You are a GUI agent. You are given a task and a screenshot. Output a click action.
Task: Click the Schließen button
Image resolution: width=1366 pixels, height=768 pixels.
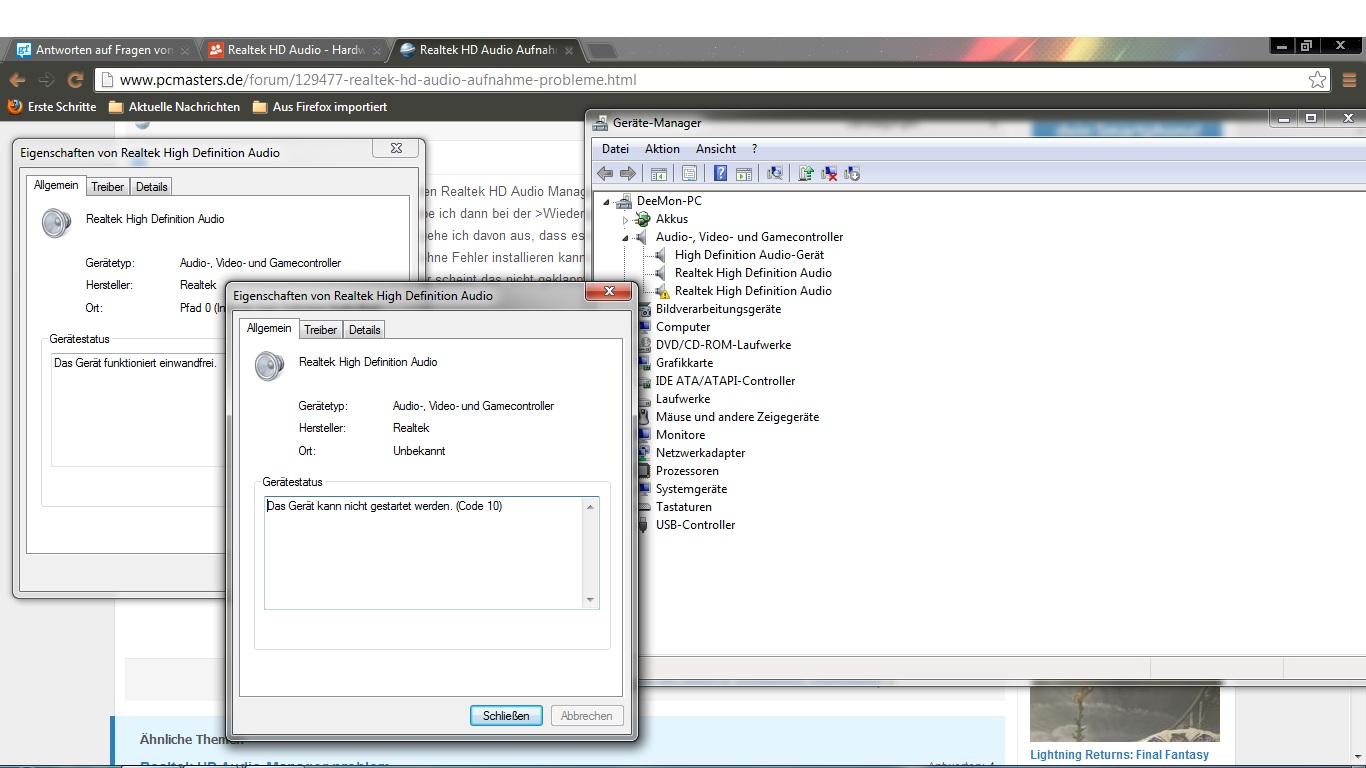click(x=506, y=716)
